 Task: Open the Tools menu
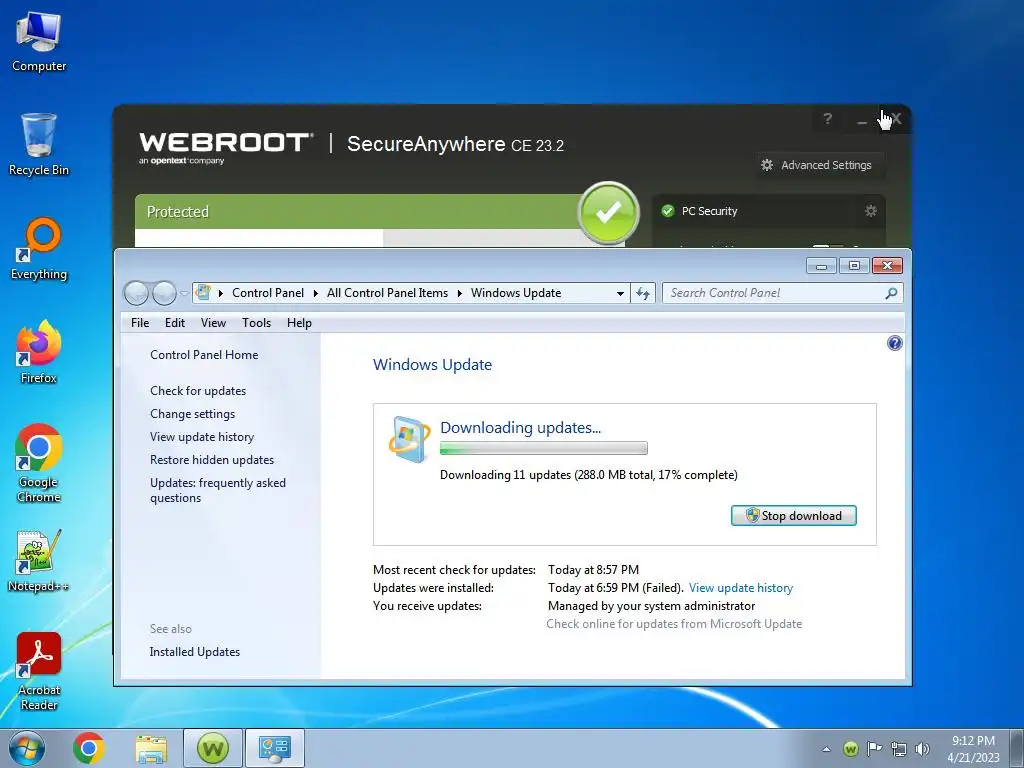(256, 323)
